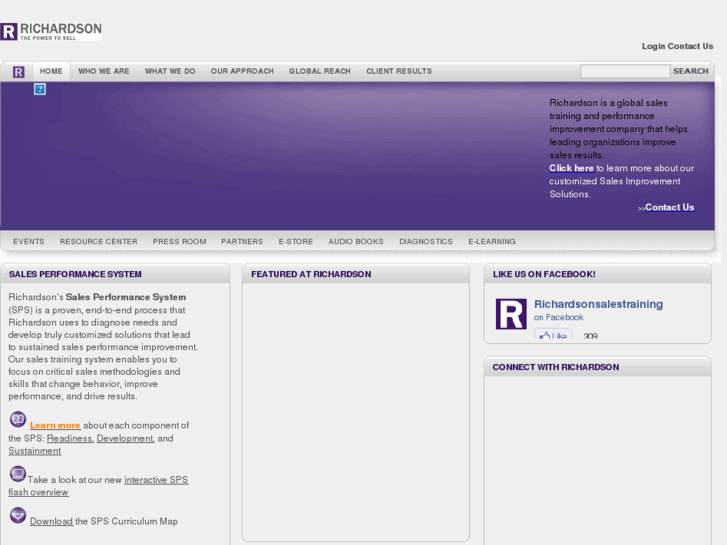The image size is (727, 545).
Task: Click the purple interactive SPS screen icon
Action: [18, 474]
